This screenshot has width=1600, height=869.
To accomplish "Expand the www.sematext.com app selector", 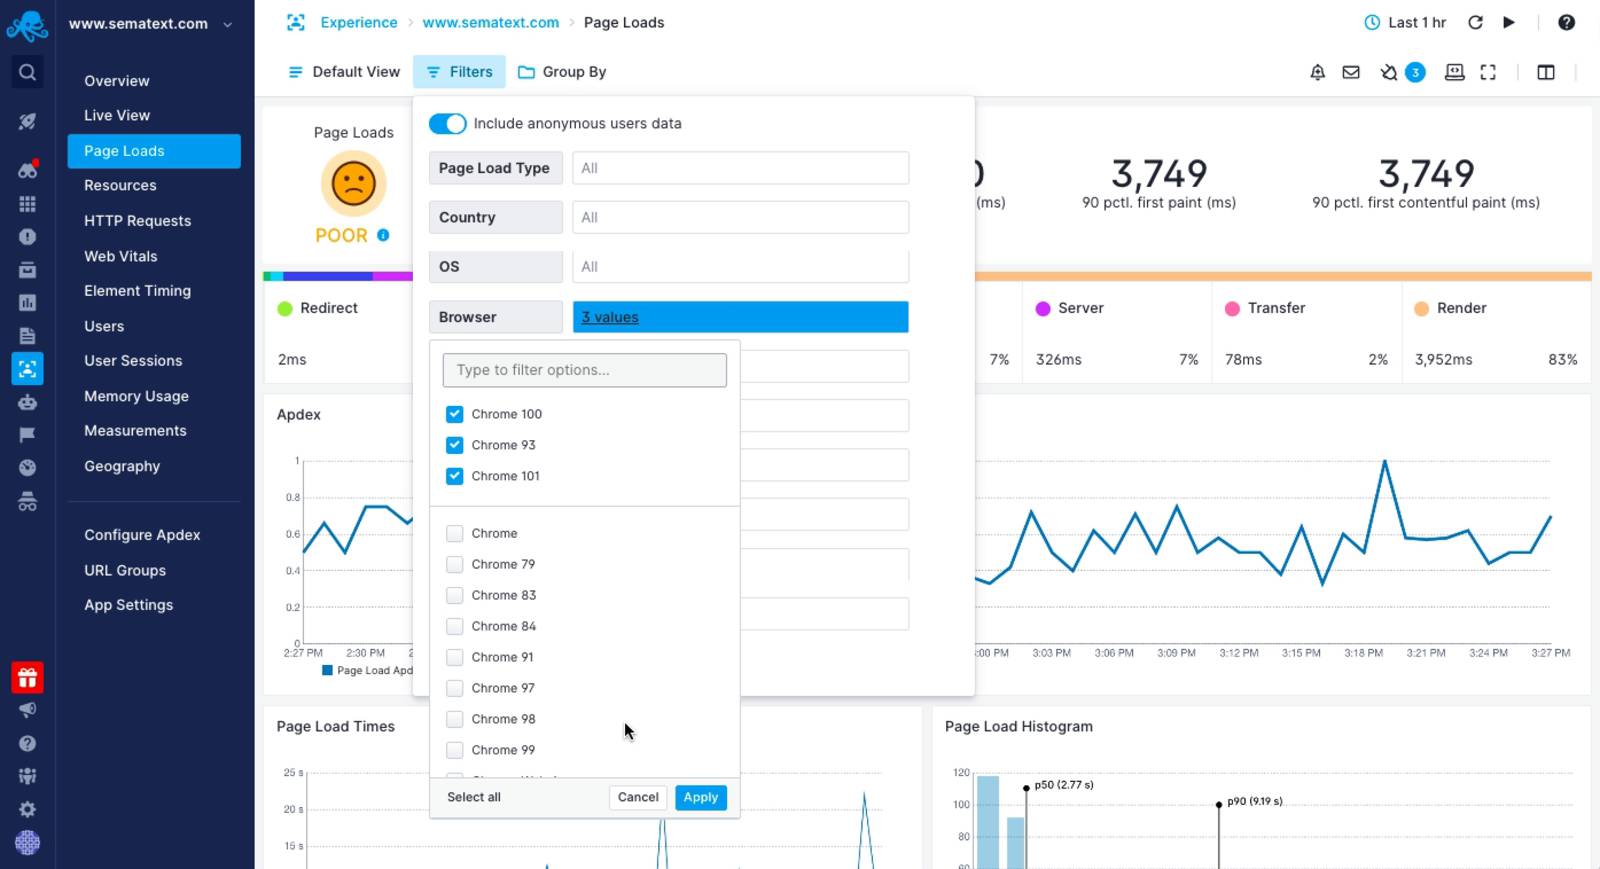I will (x=150, y=24).
